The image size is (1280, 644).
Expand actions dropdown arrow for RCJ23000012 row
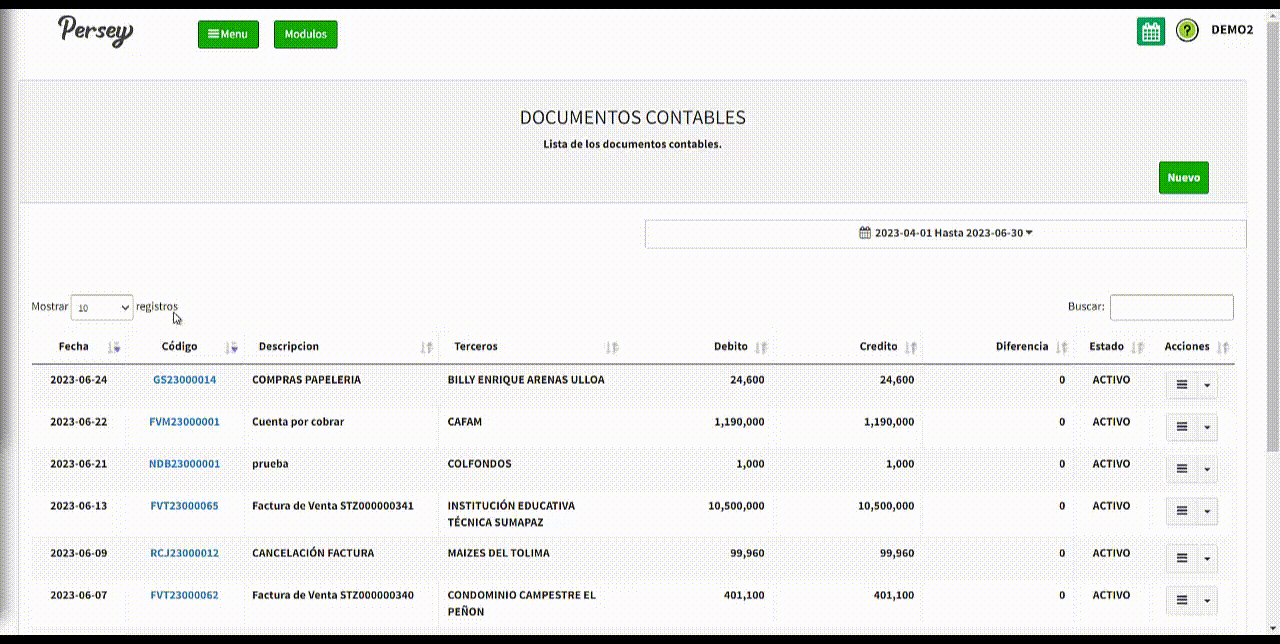coord(1207,558)
